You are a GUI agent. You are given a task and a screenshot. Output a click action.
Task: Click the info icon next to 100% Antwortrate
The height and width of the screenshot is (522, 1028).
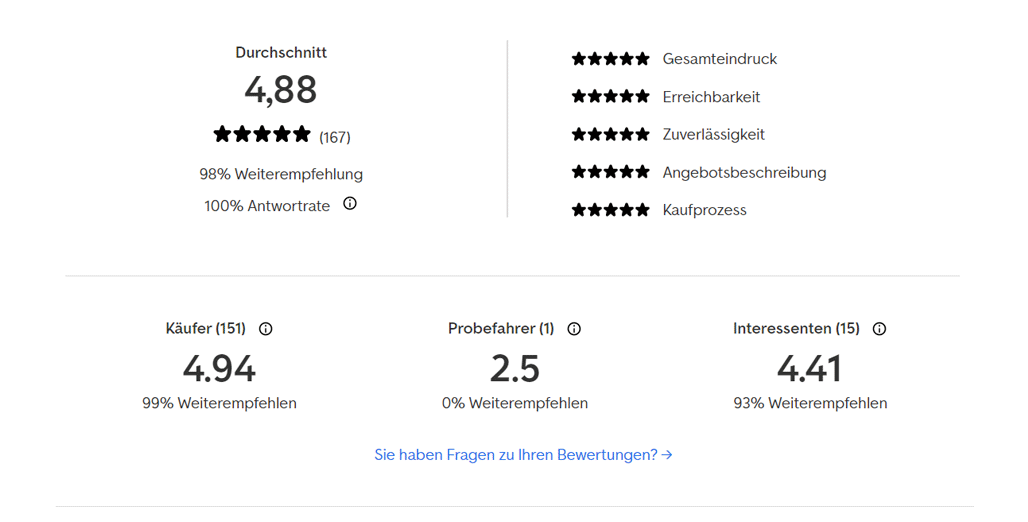point(350,203)
